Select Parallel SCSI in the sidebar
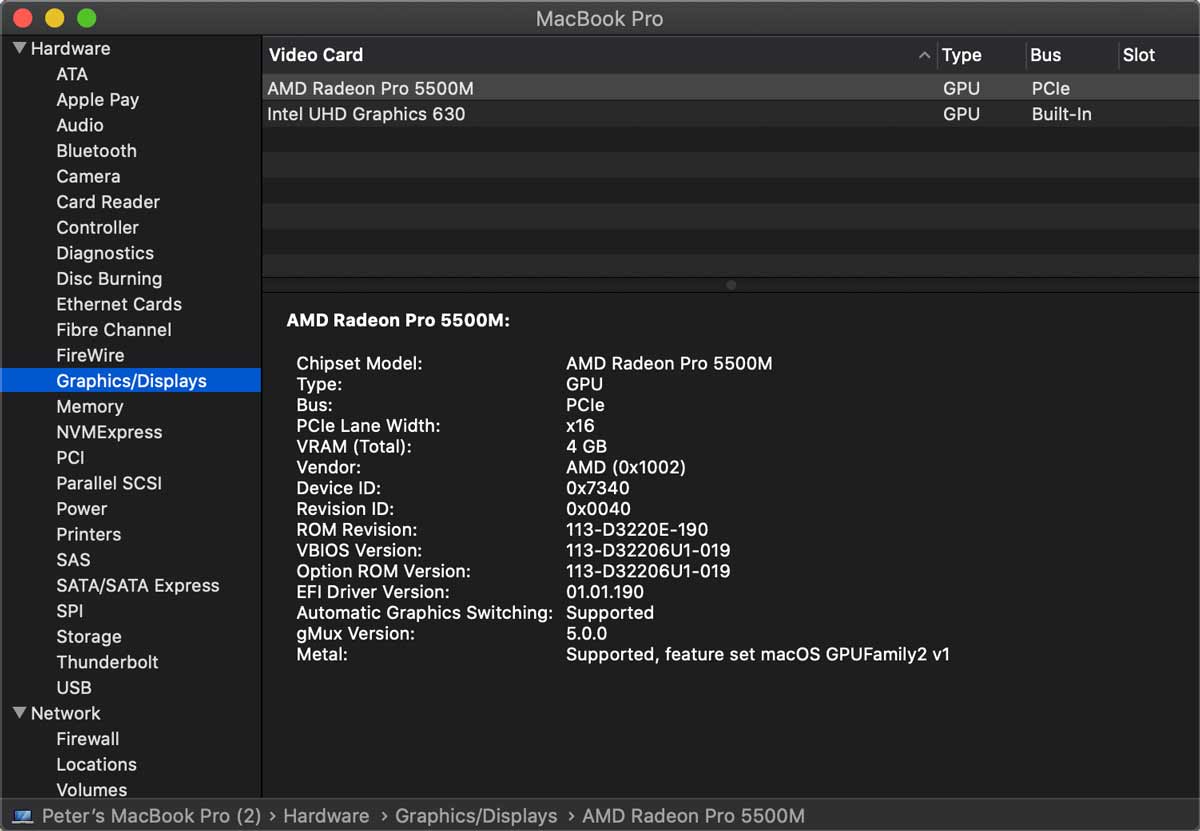The image size is (1200, 831). pos(109,483)
